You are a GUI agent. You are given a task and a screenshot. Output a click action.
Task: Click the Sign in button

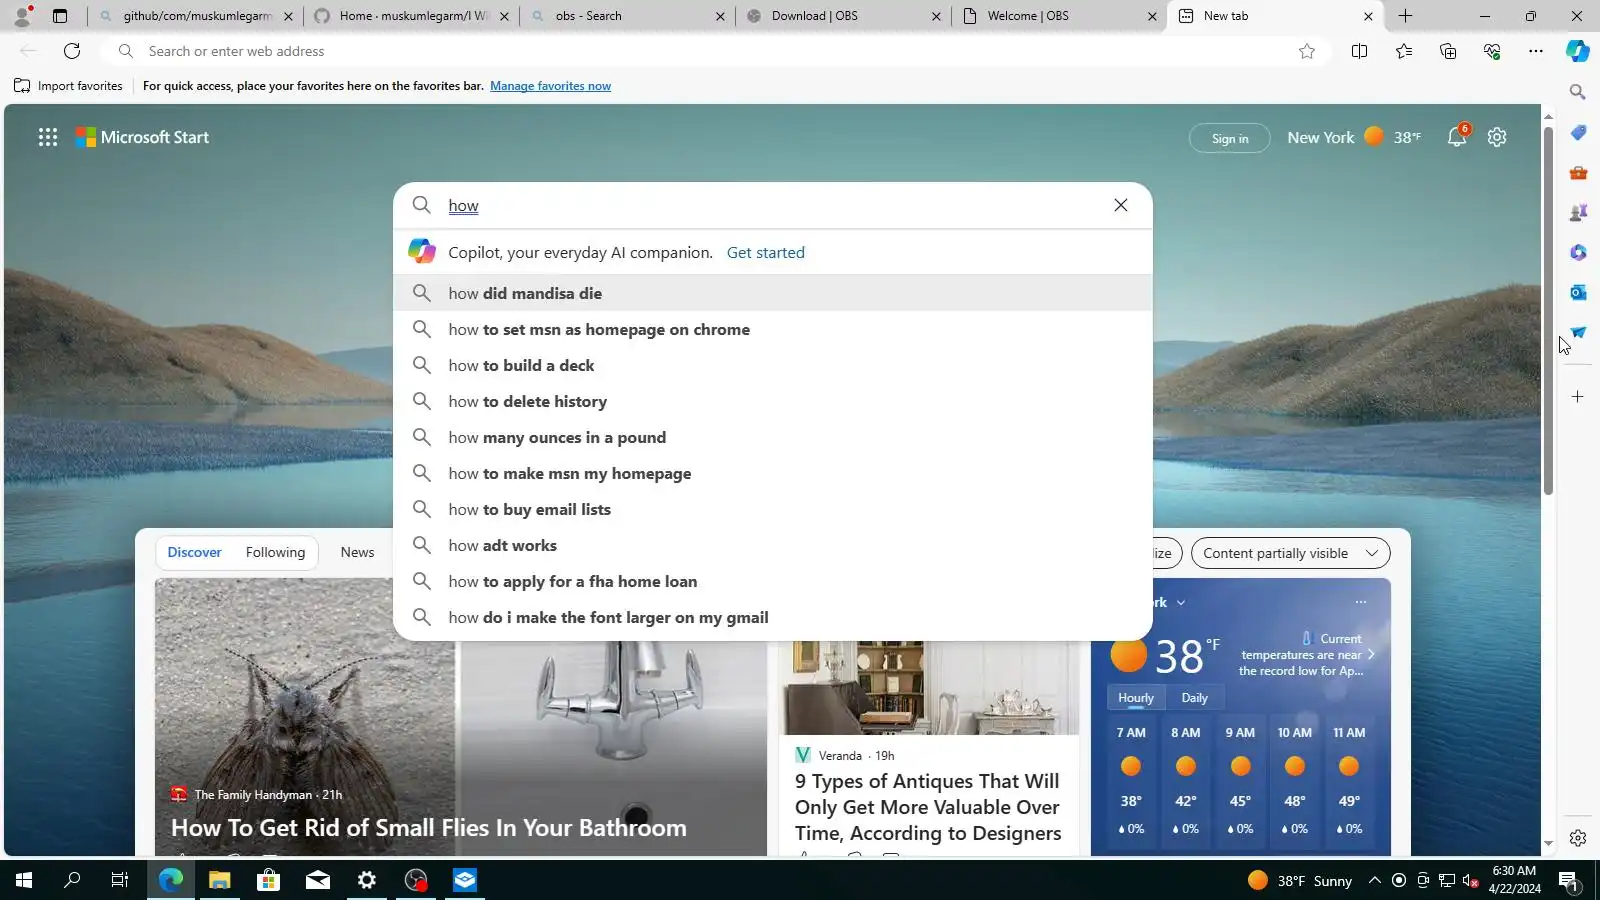(x=1230, y=138)
